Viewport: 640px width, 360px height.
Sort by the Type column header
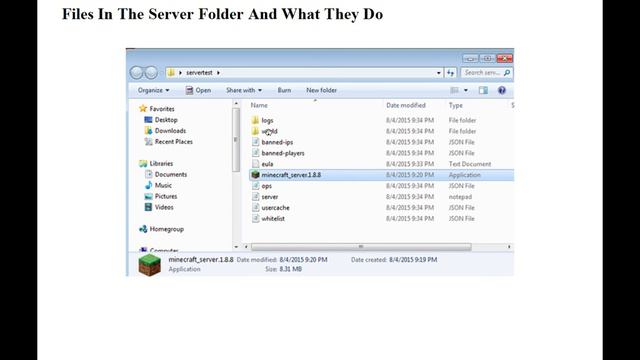pos(456,105)
